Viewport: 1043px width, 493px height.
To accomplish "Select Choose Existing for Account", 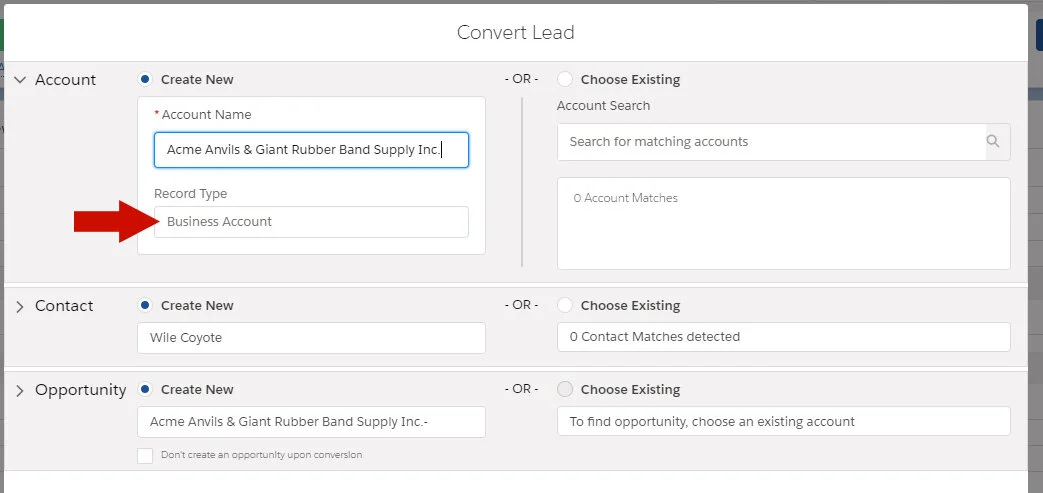I will click(x=565, y=79).
